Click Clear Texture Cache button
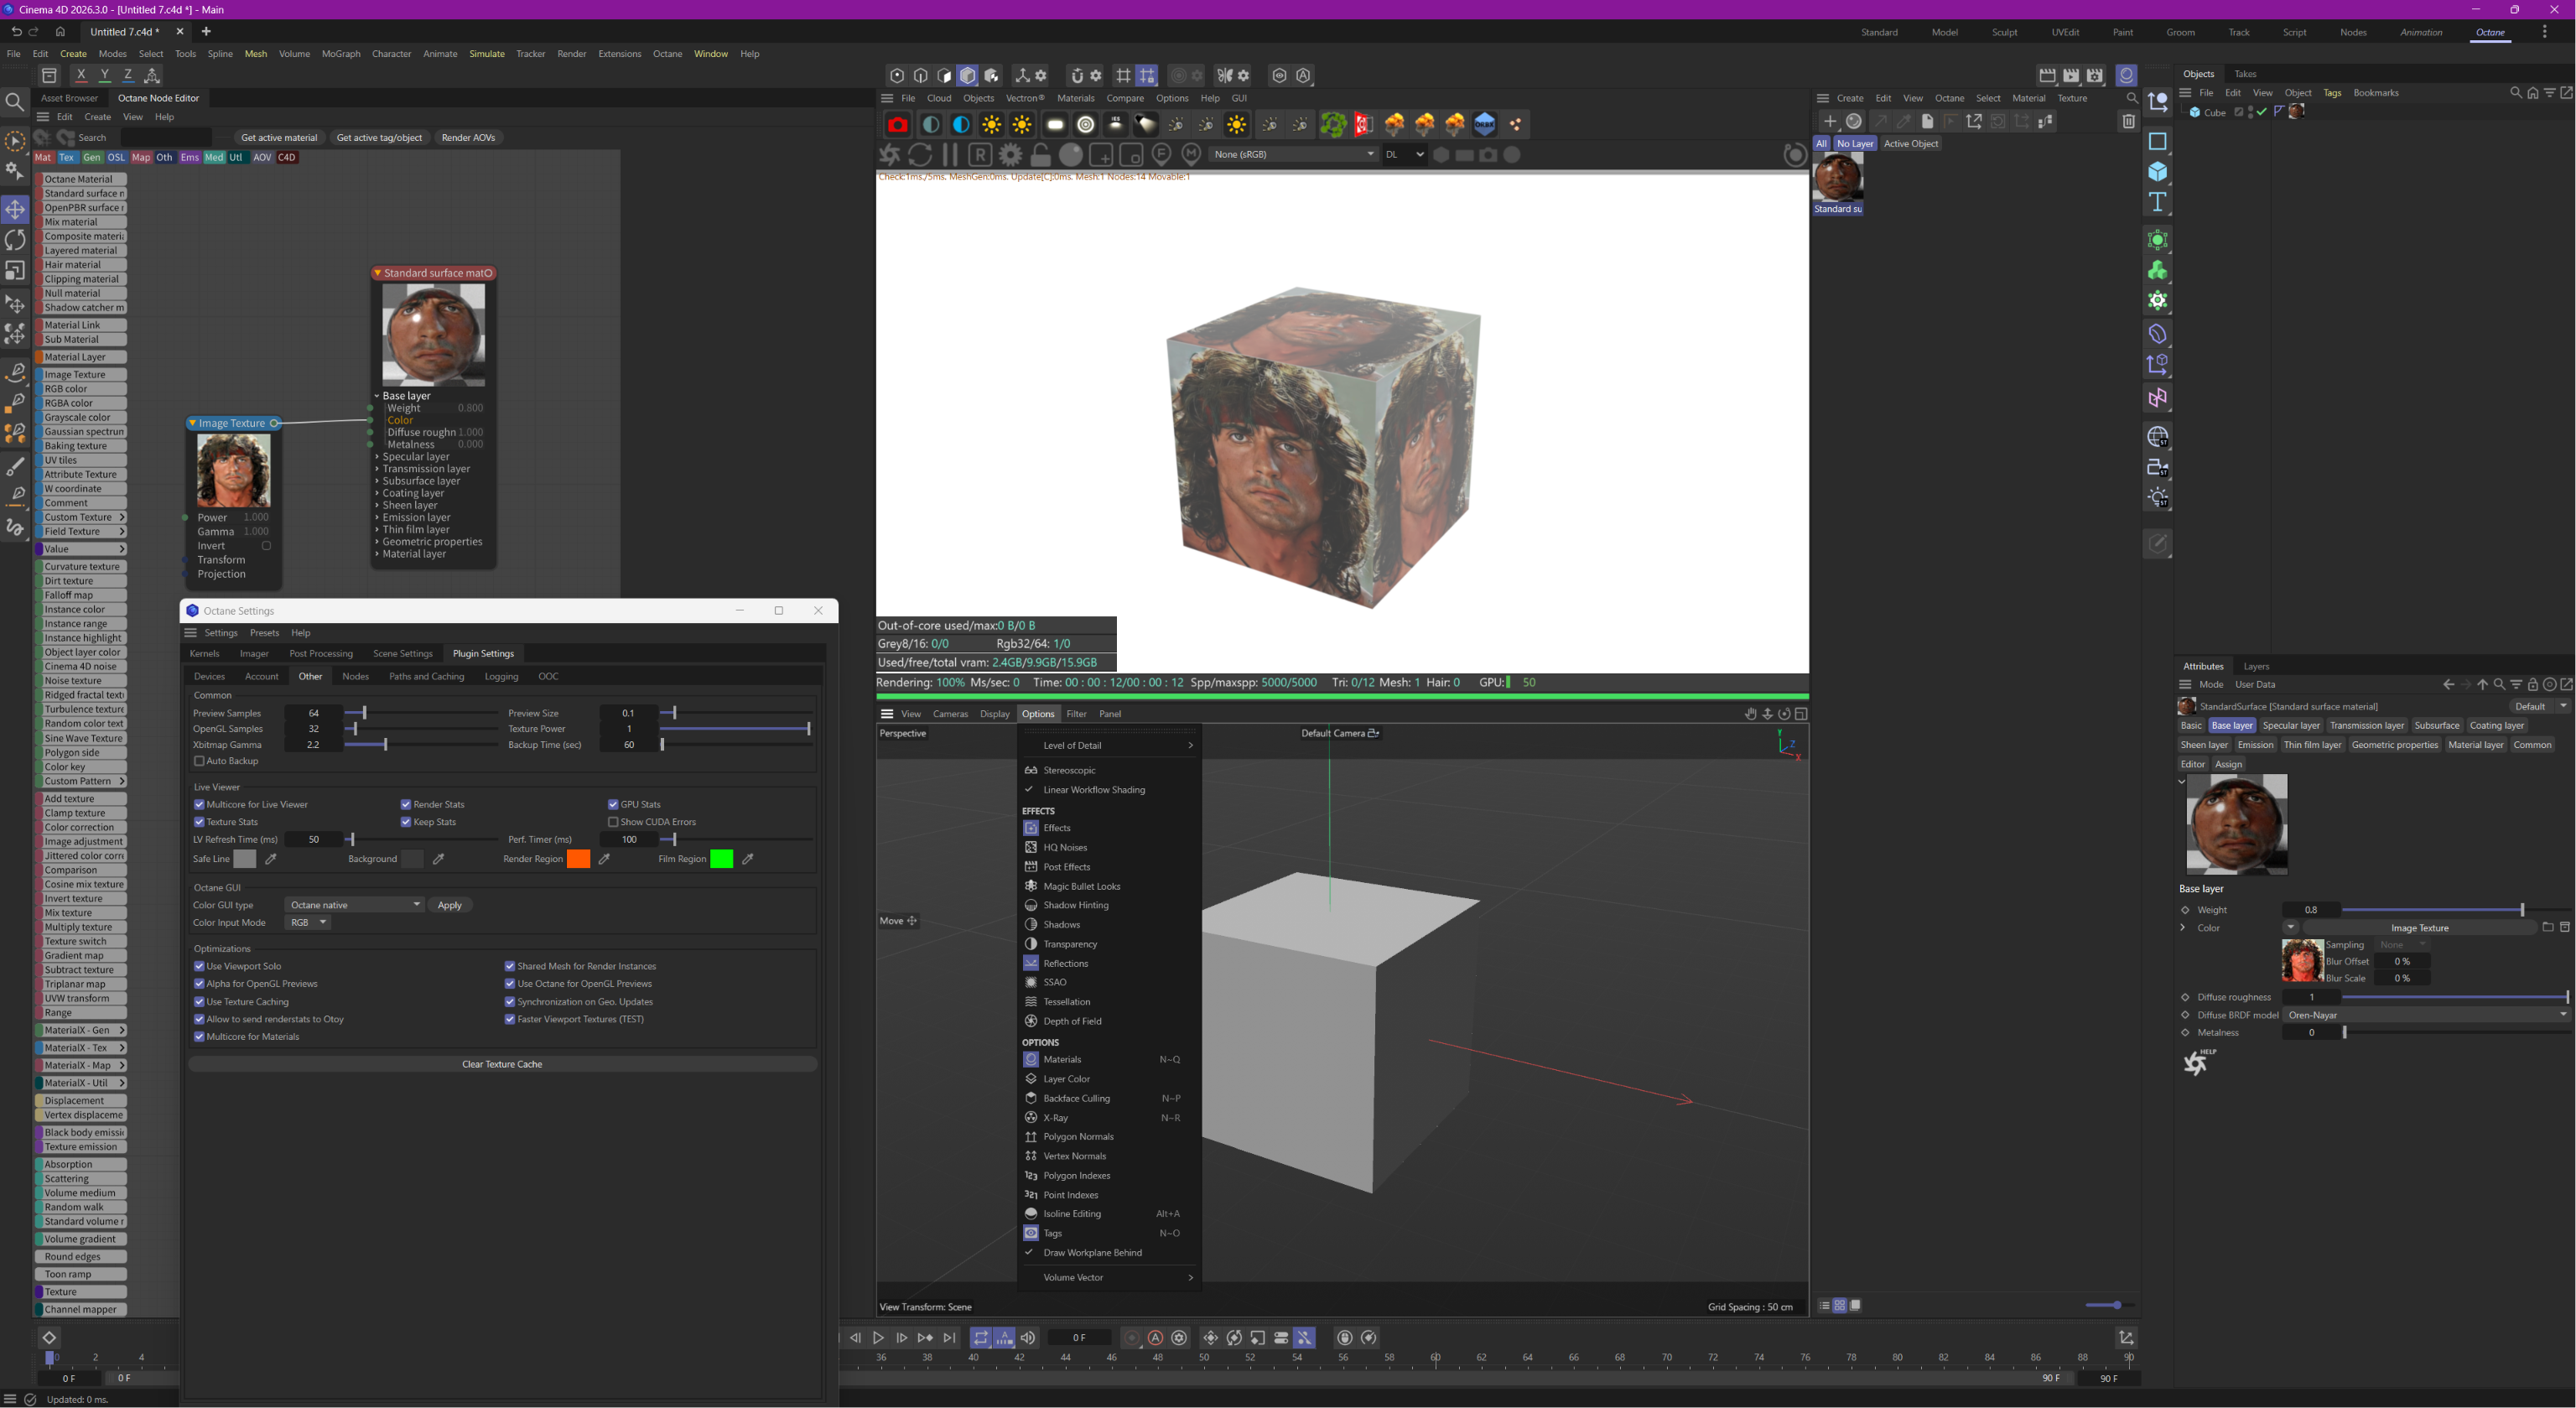Viewport: 2576px width, 1408px height. click(x=502, y=1064)
